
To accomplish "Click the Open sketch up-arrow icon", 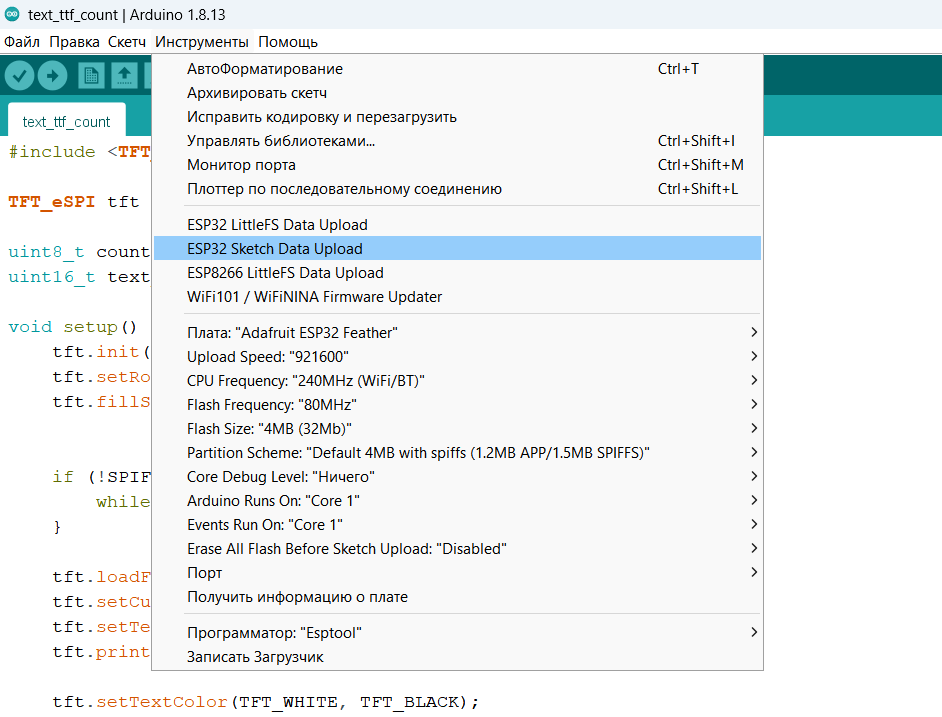I will [x=124, y=76].
